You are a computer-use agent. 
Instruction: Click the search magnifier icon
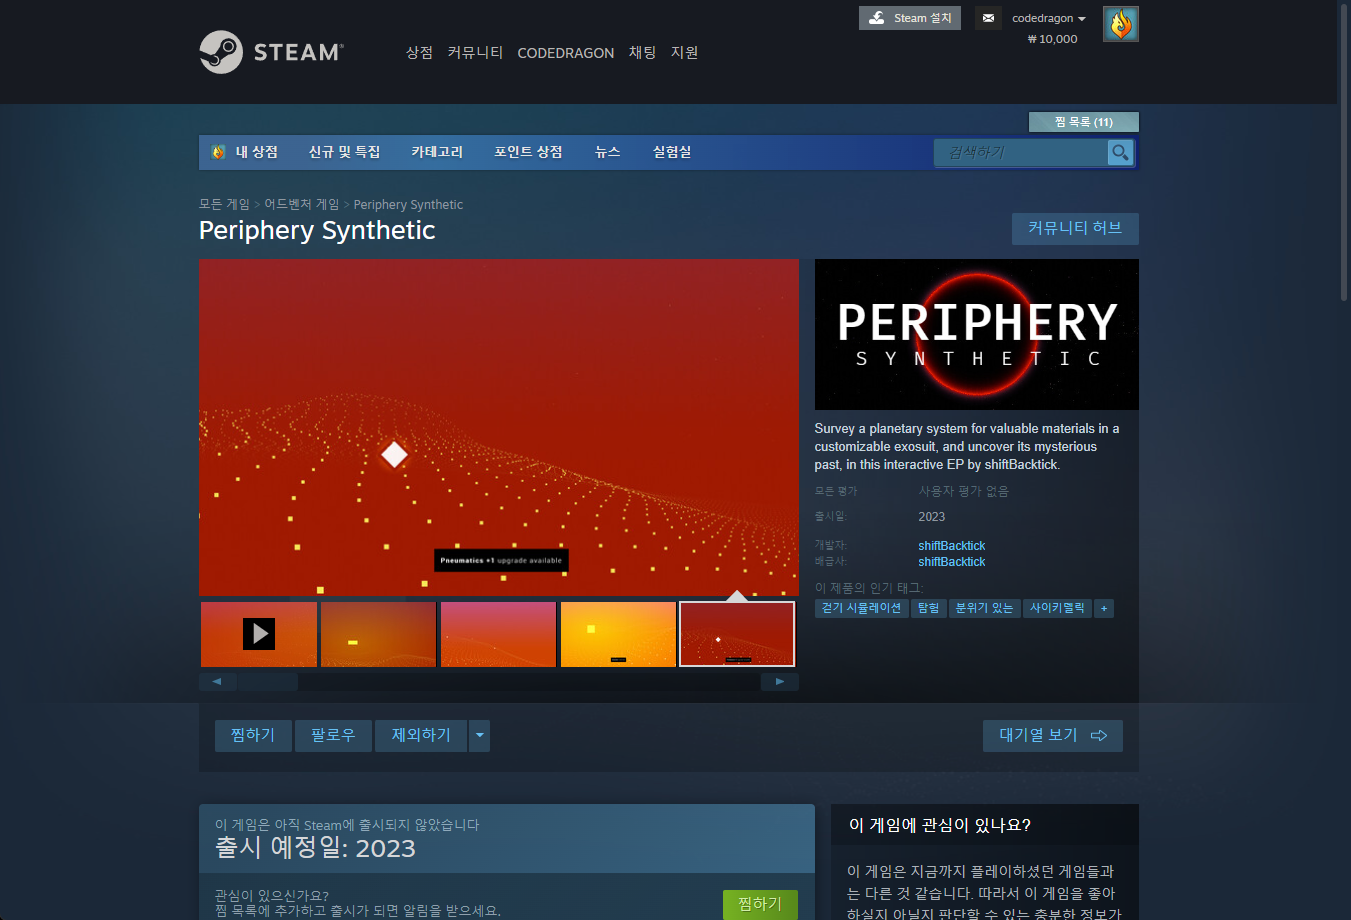[x=1120, y=152]
